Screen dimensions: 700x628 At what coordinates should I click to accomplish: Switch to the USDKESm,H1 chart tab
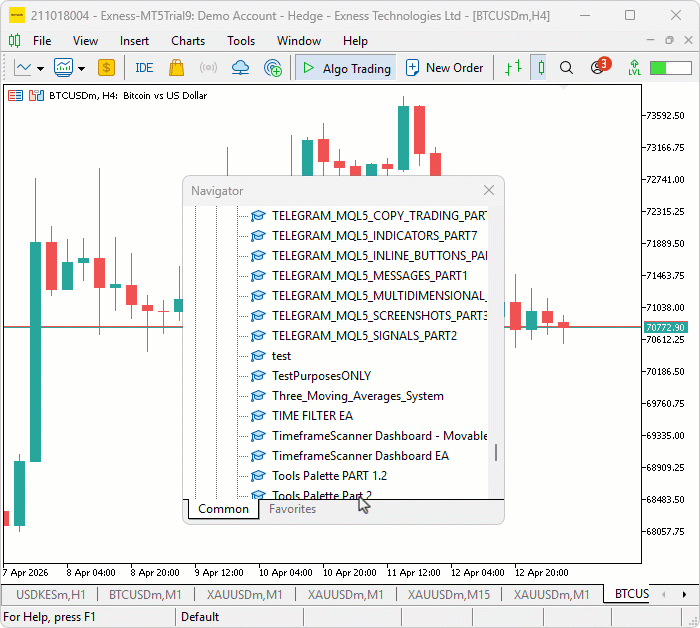(50, 595)
